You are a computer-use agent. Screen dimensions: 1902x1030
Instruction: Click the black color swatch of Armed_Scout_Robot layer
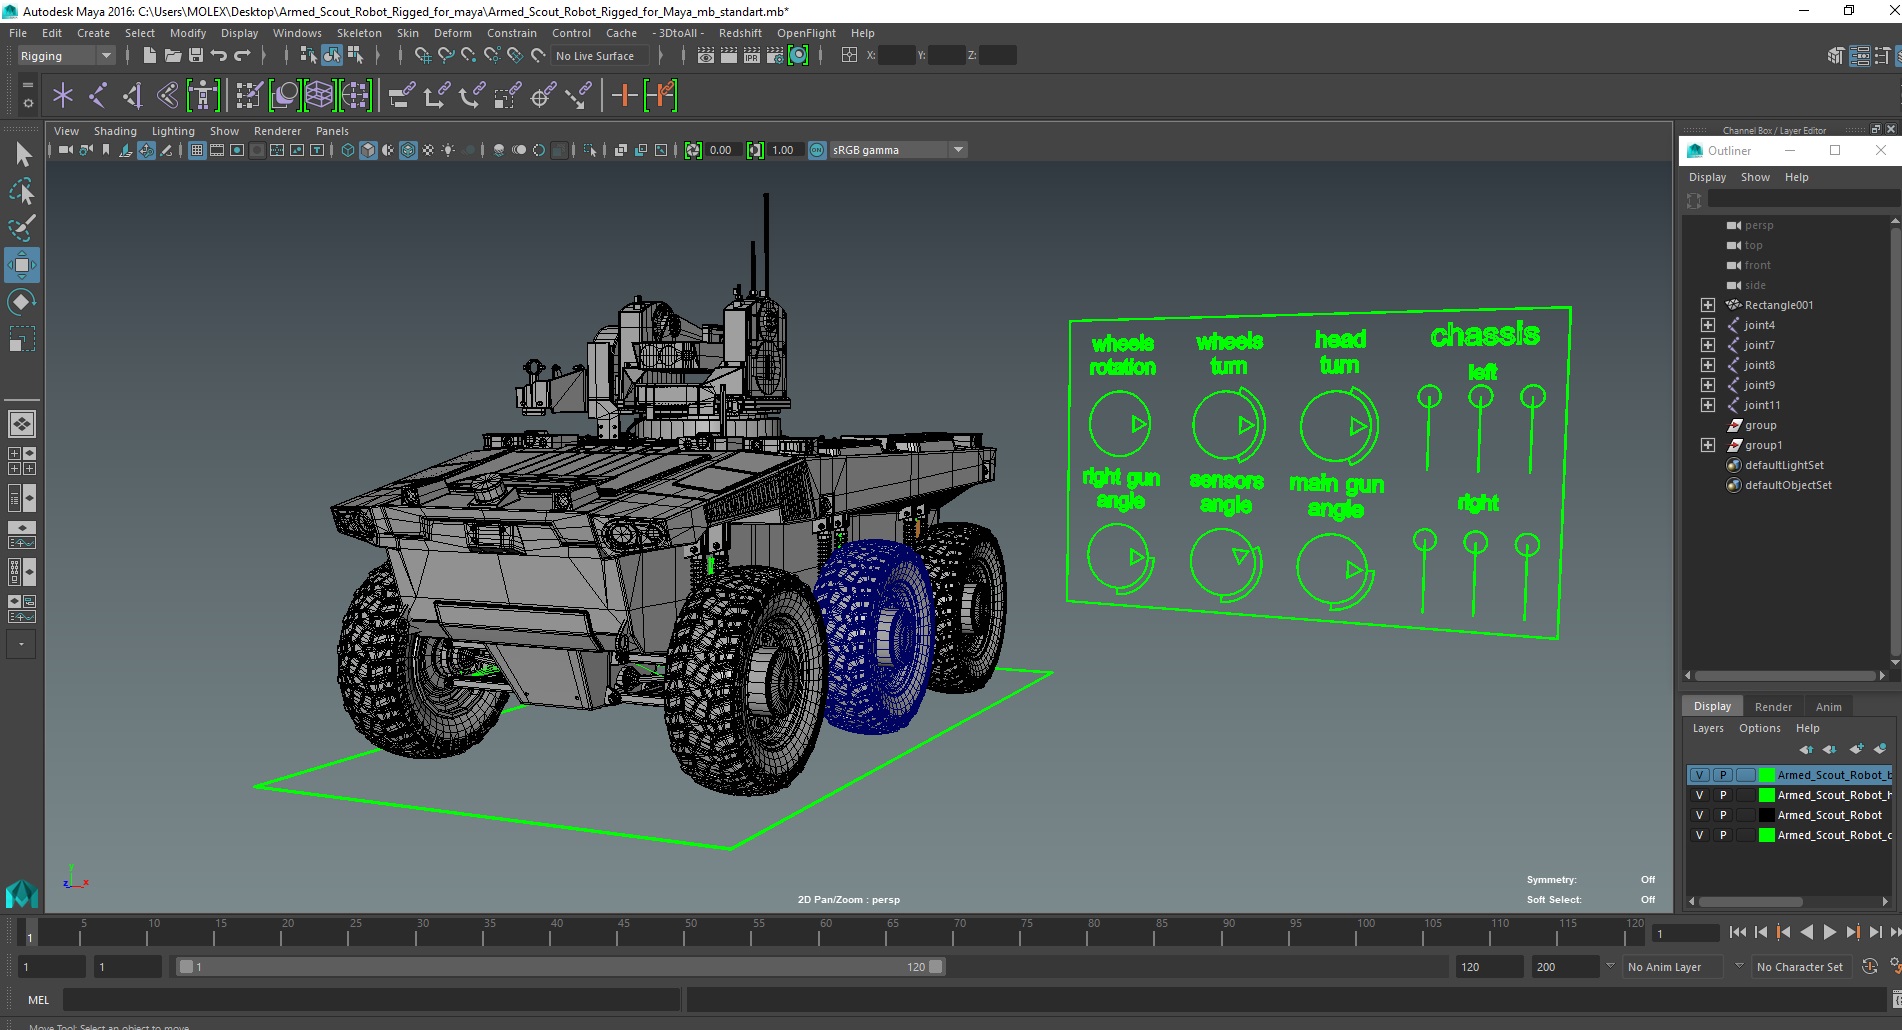[x=1767, y=815]
